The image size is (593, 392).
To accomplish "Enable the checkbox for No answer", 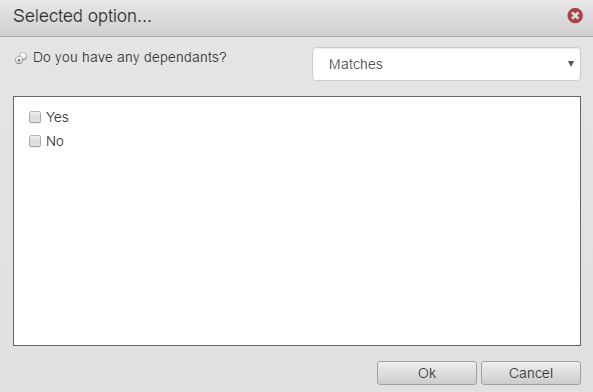I will click(35, 141).
